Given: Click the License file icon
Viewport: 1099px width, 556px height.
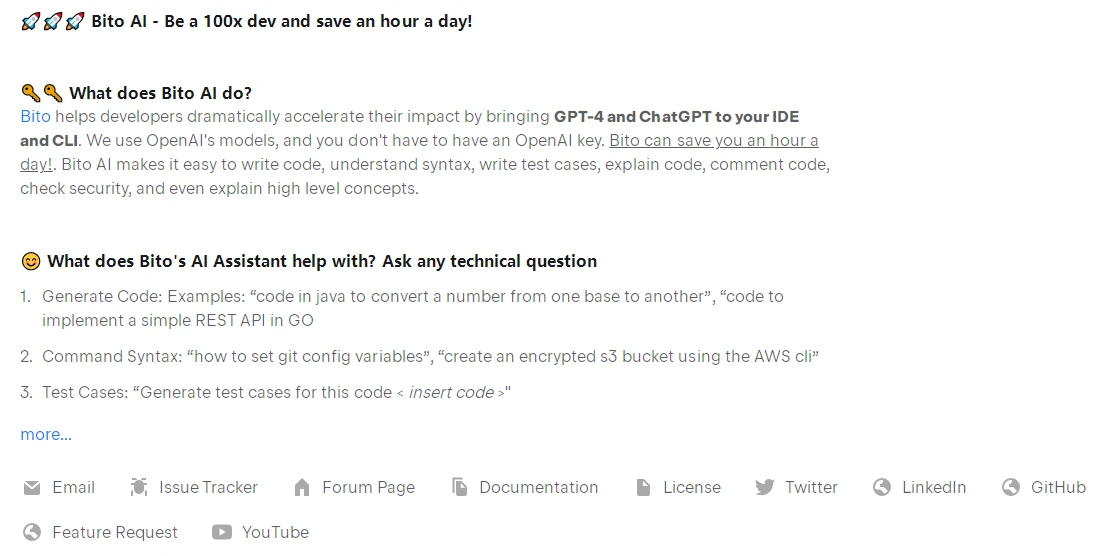Looking at the screenshot, I should point(643,487).
